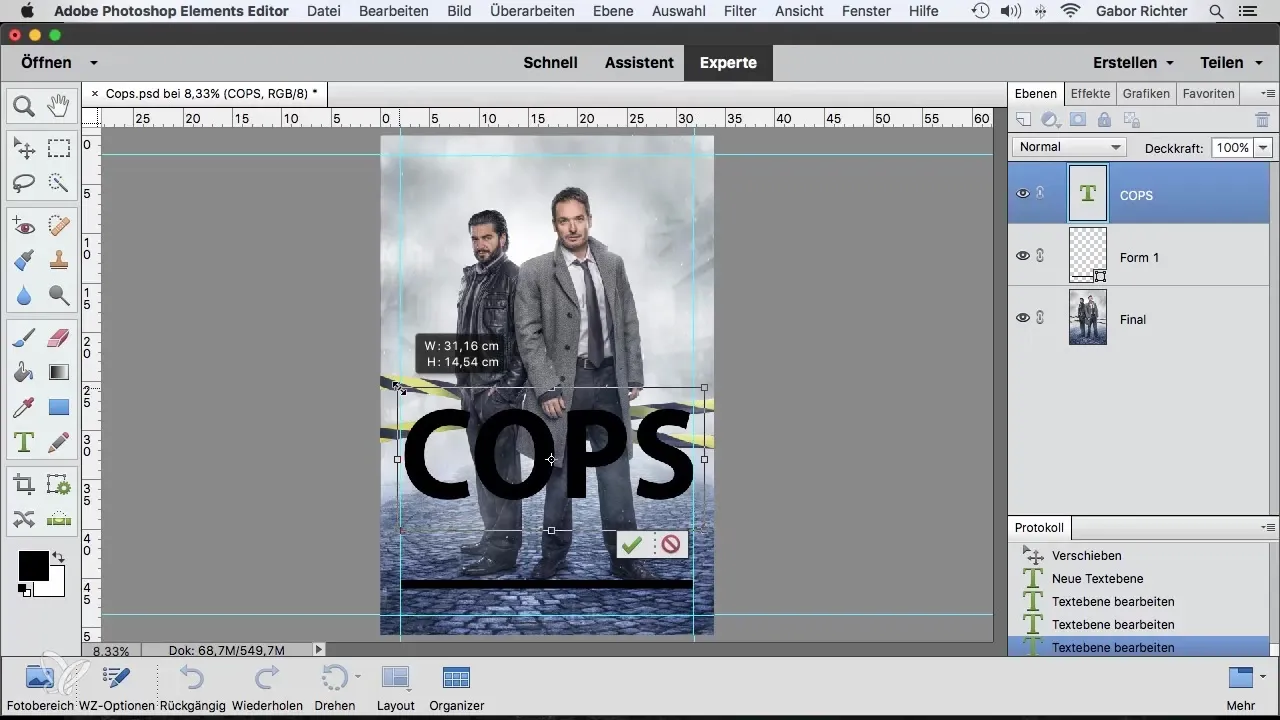Toggle link on Final layer
This screenshot has width=1280, height=720.
[1041, 318]
